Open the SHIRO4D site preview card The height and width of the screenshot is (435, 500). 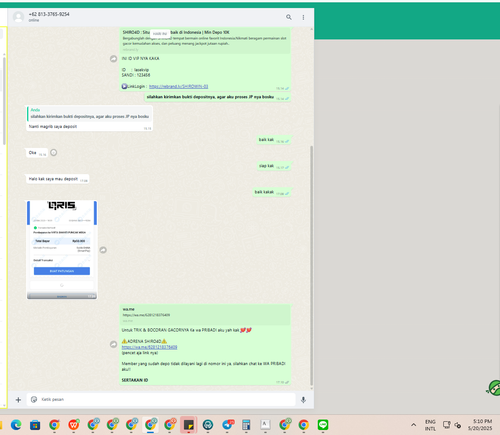(205, 40)
